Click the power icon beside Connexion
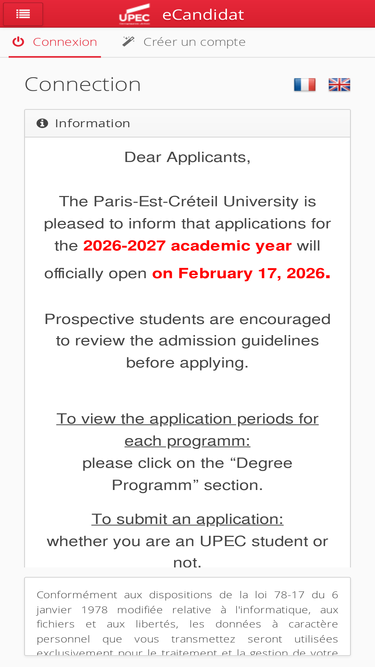Image resolution: width=375 pixels, height=667 pixels. [18, 42]
